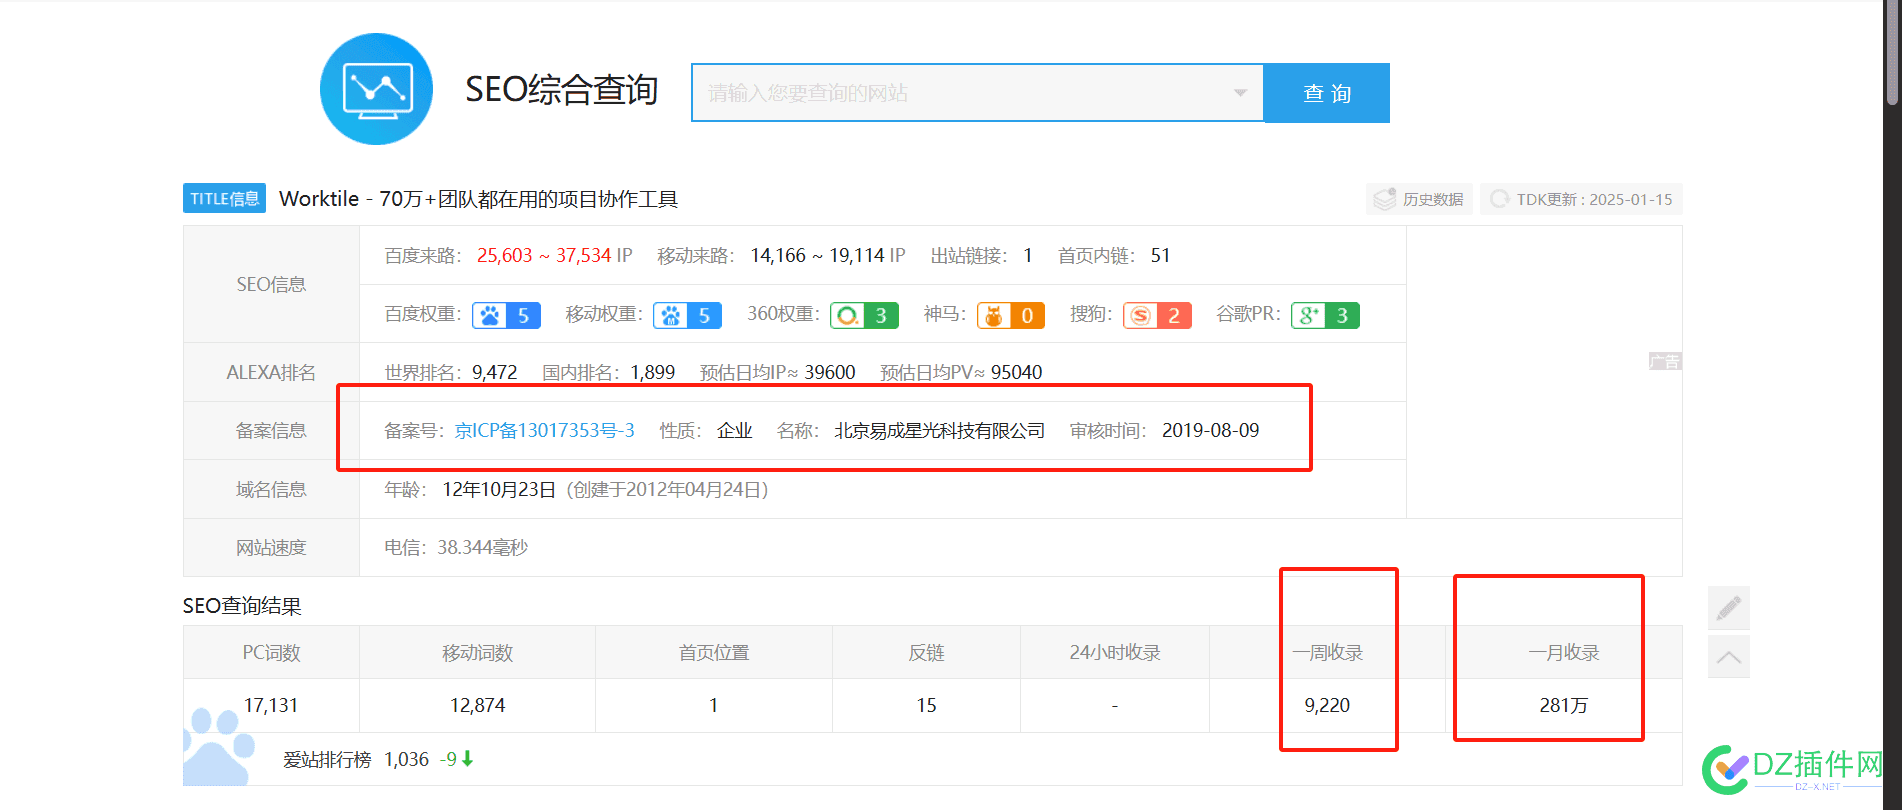Focus the website query input field
Viewport: 1902px width, 810px height.
(977, 93)
